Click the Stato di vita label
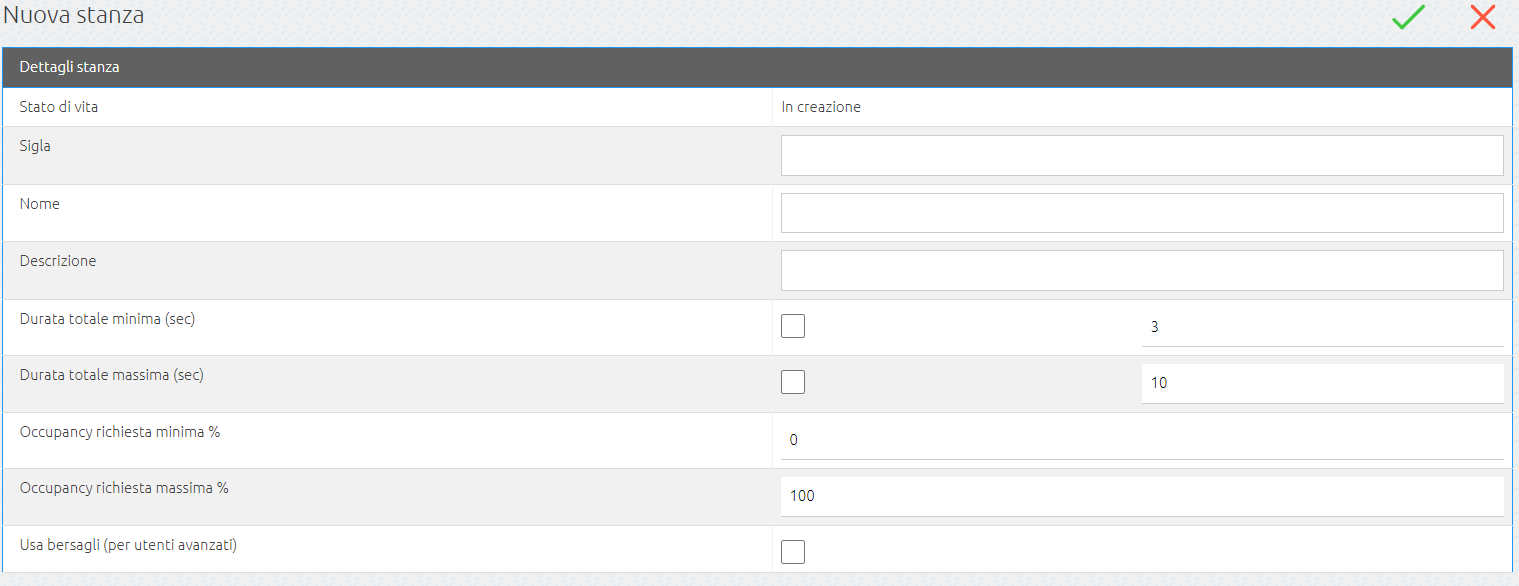1519x586 pixels. pos(59,106)
